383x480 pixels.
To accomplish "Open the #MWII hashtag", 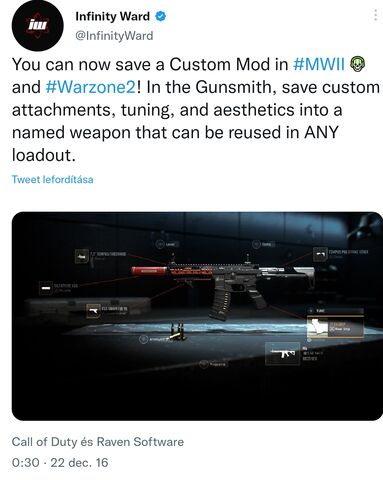I will 319,64.
